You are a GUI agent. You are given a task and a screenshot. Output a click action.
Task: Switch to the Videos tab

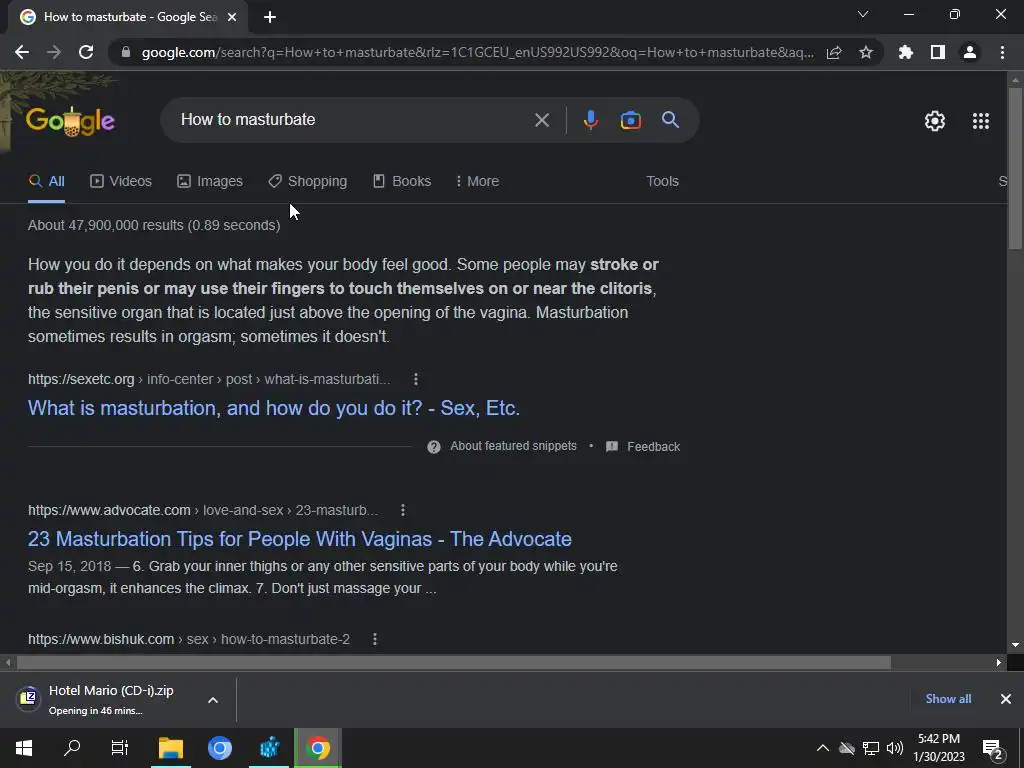tap(121, 182)
